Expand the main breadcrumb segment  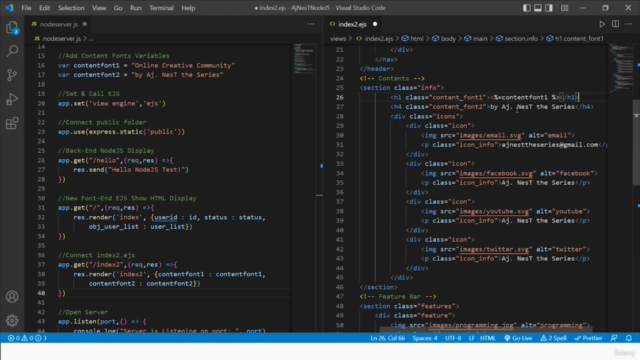(x=480, y=38)
